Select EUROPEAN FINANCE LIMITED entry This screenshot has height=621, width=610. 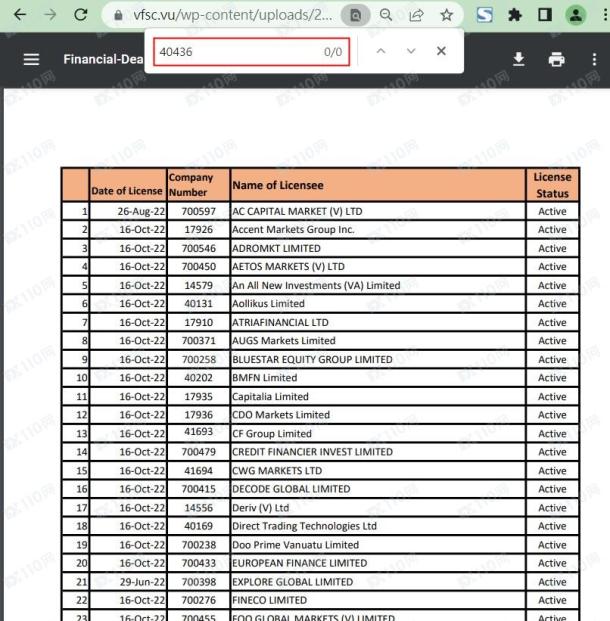click(299, 564)
